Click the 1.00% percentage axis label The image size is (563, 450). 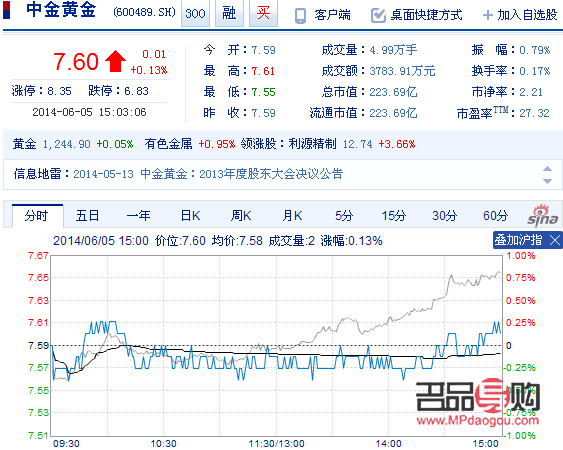(x=521, y=256)
